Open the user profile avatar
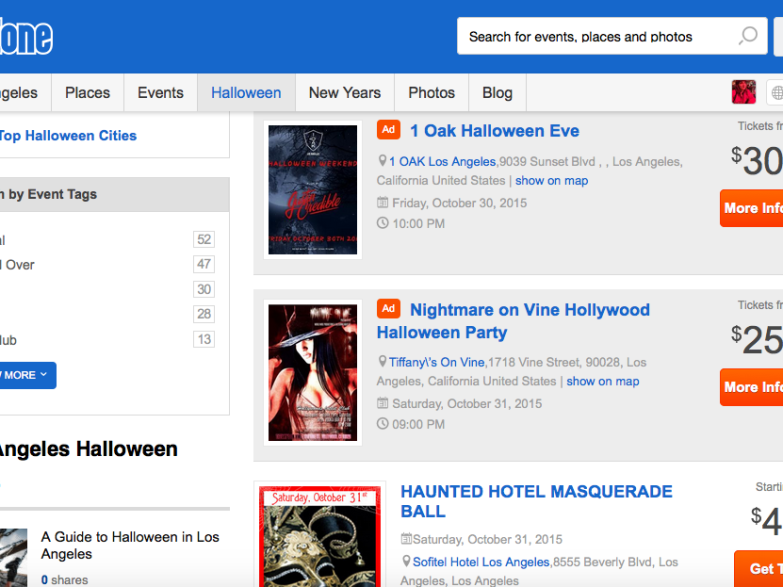The width and height of the screenshot is (783, 587). (x=744, y=92)
